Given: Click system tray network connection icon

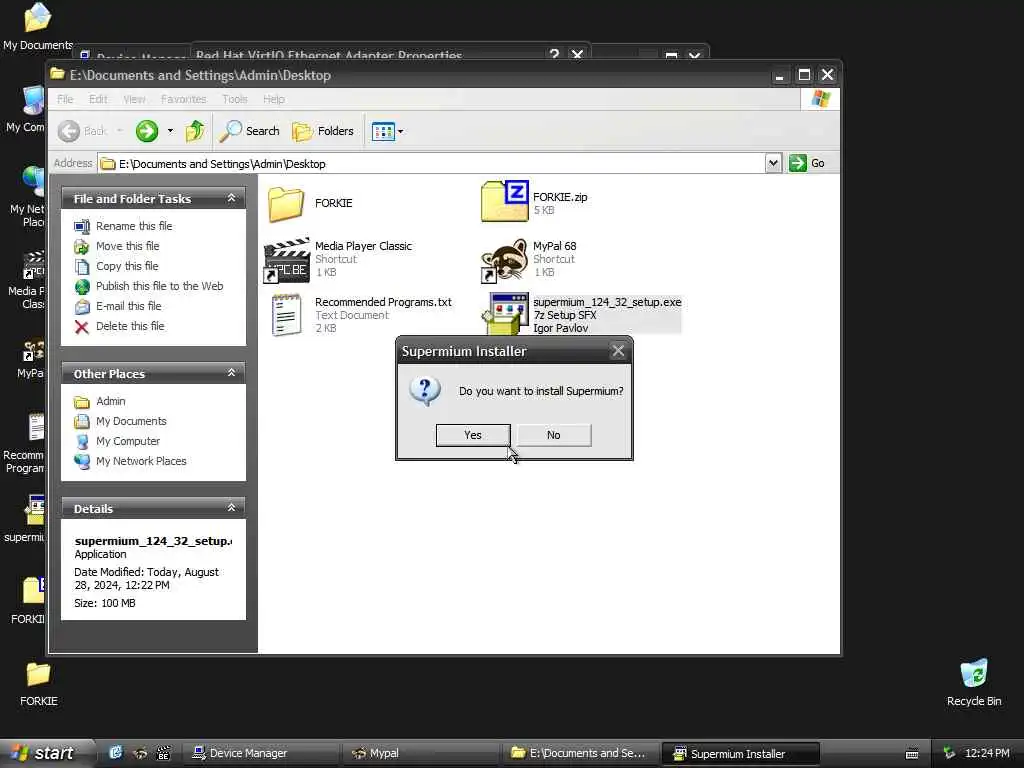Looking at the screenshot, I should (x=950, y=754).
